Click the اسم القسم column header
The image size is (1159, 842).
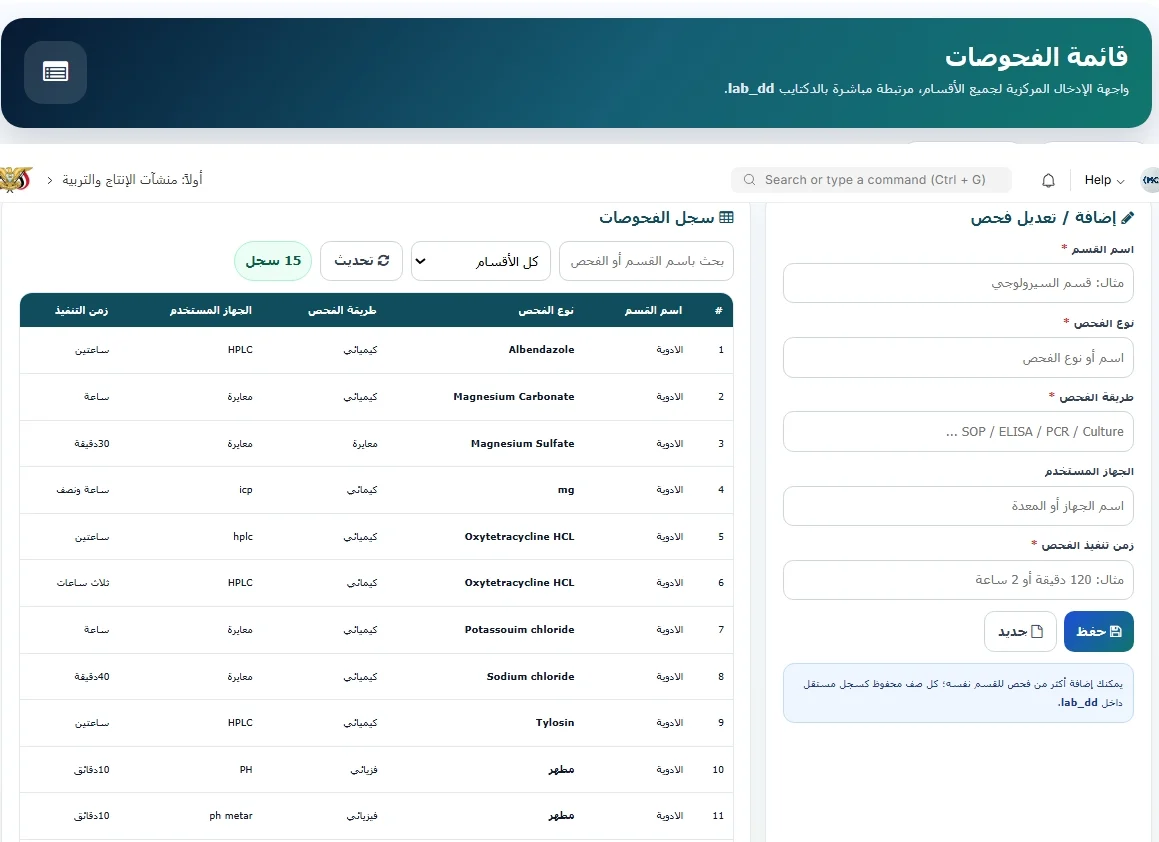coord(653,310)
